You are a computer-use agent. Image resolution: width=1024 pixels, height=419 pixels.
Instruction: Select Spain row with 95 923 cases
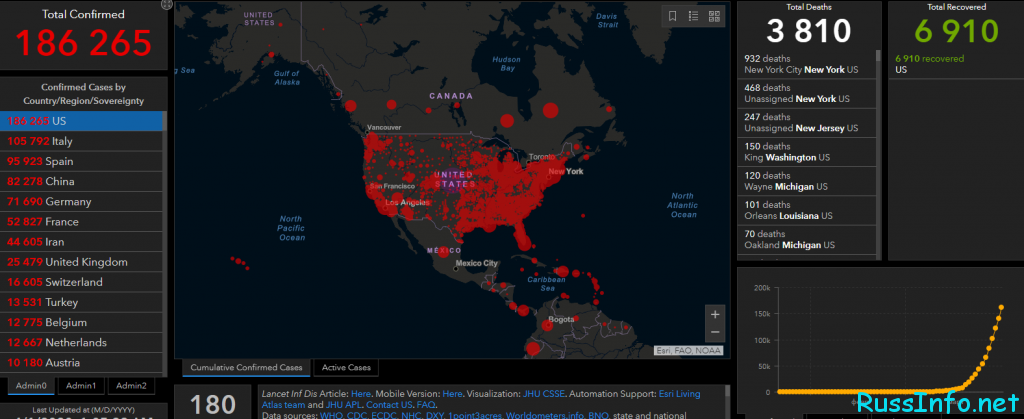(81, 161)
